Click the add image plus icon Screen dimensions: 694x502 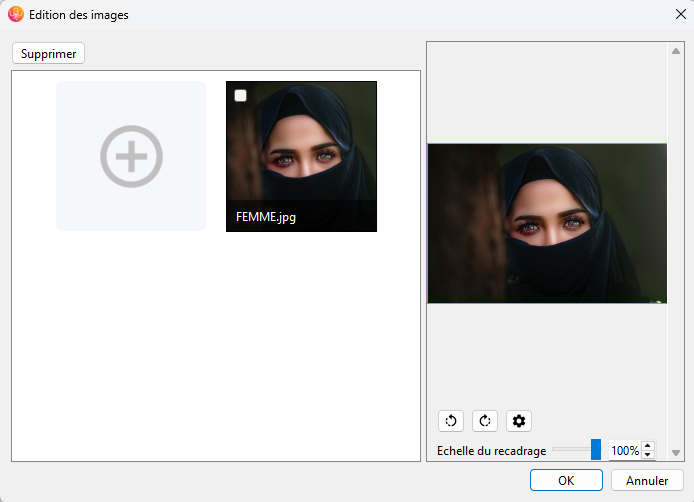click(x=131, y=156)
